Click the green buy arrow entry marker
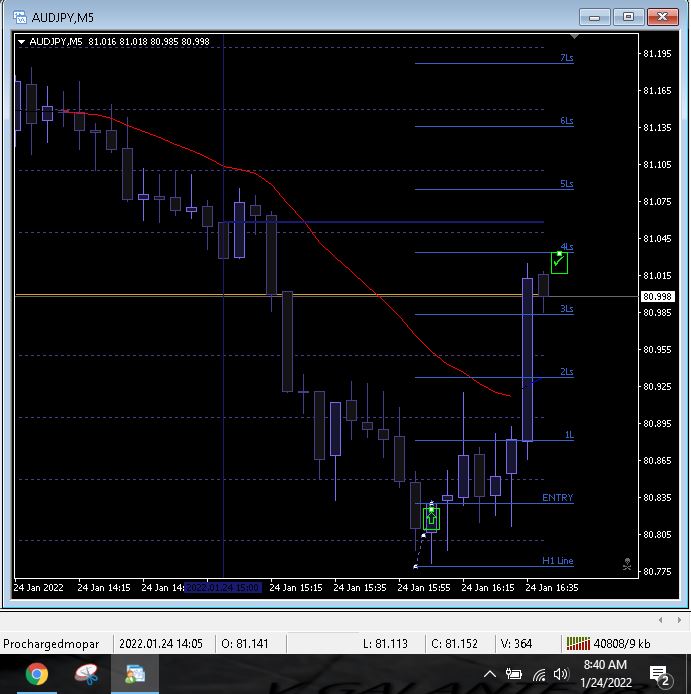Image resolution: width=691 pixels, height=694 pixels. [431, 518]
